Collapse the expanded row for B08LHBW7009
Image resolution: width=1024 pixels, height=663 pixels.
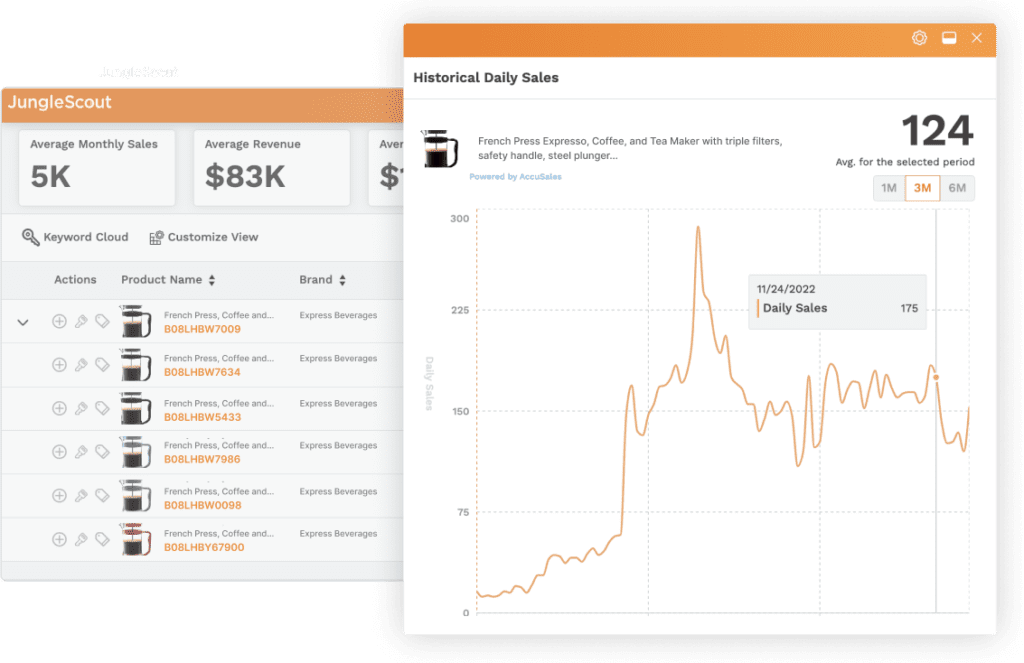click(x=22, y=322)
